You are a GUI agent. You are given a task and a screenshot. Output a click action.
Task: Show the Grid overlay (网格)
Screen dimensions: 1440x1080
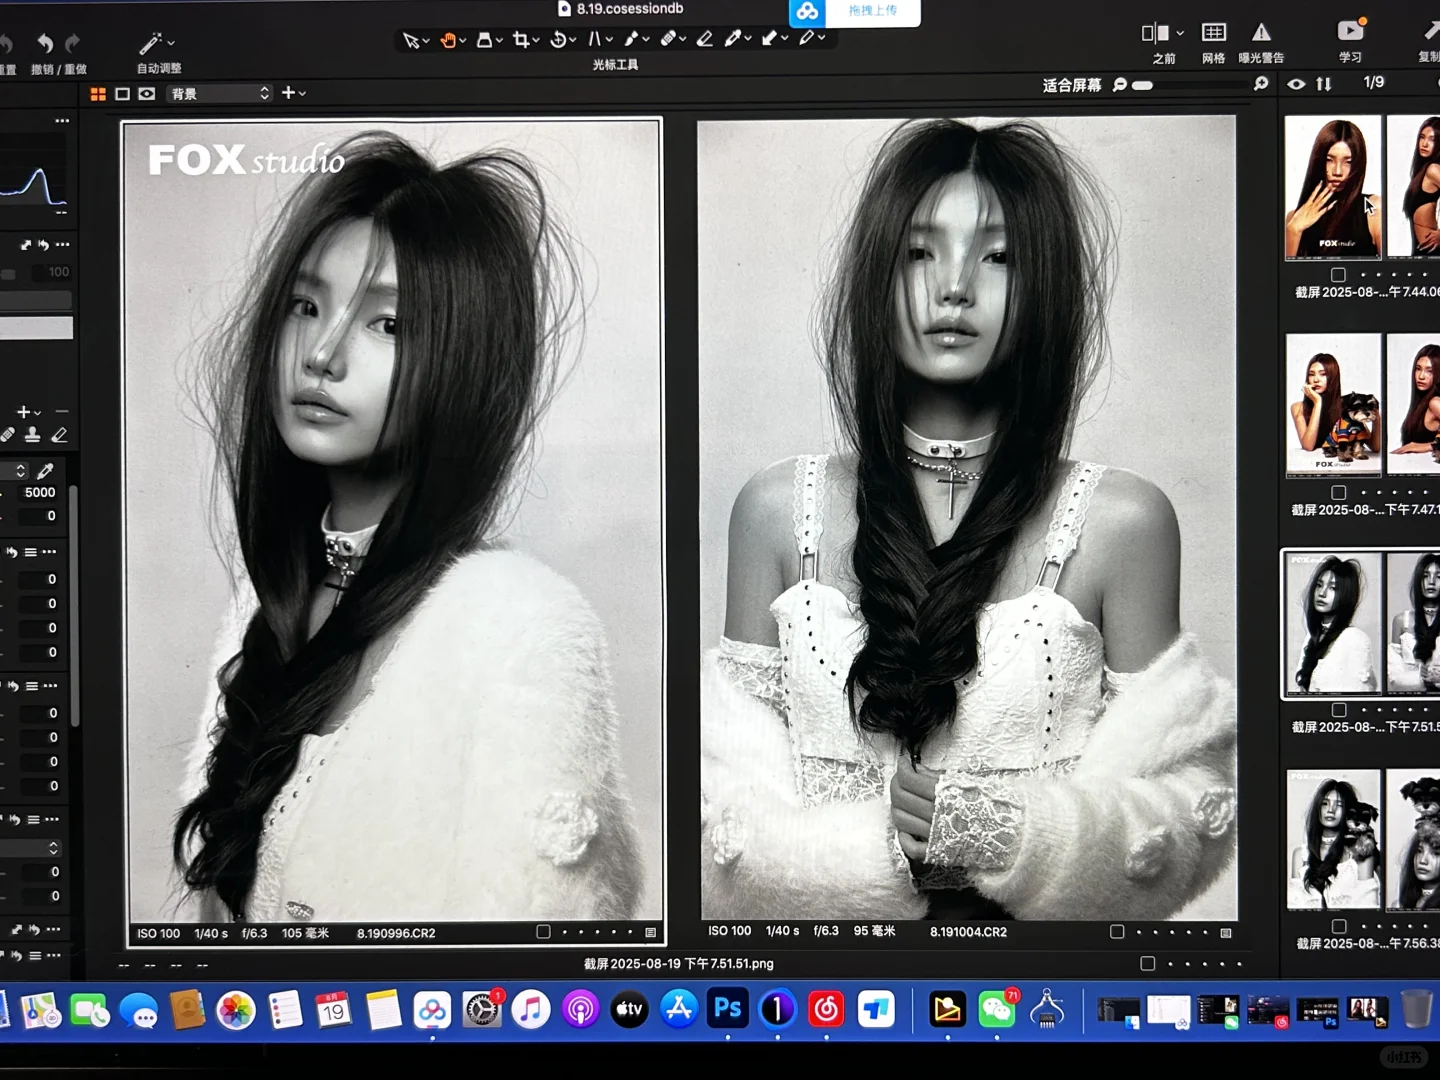click(1214, 32)
